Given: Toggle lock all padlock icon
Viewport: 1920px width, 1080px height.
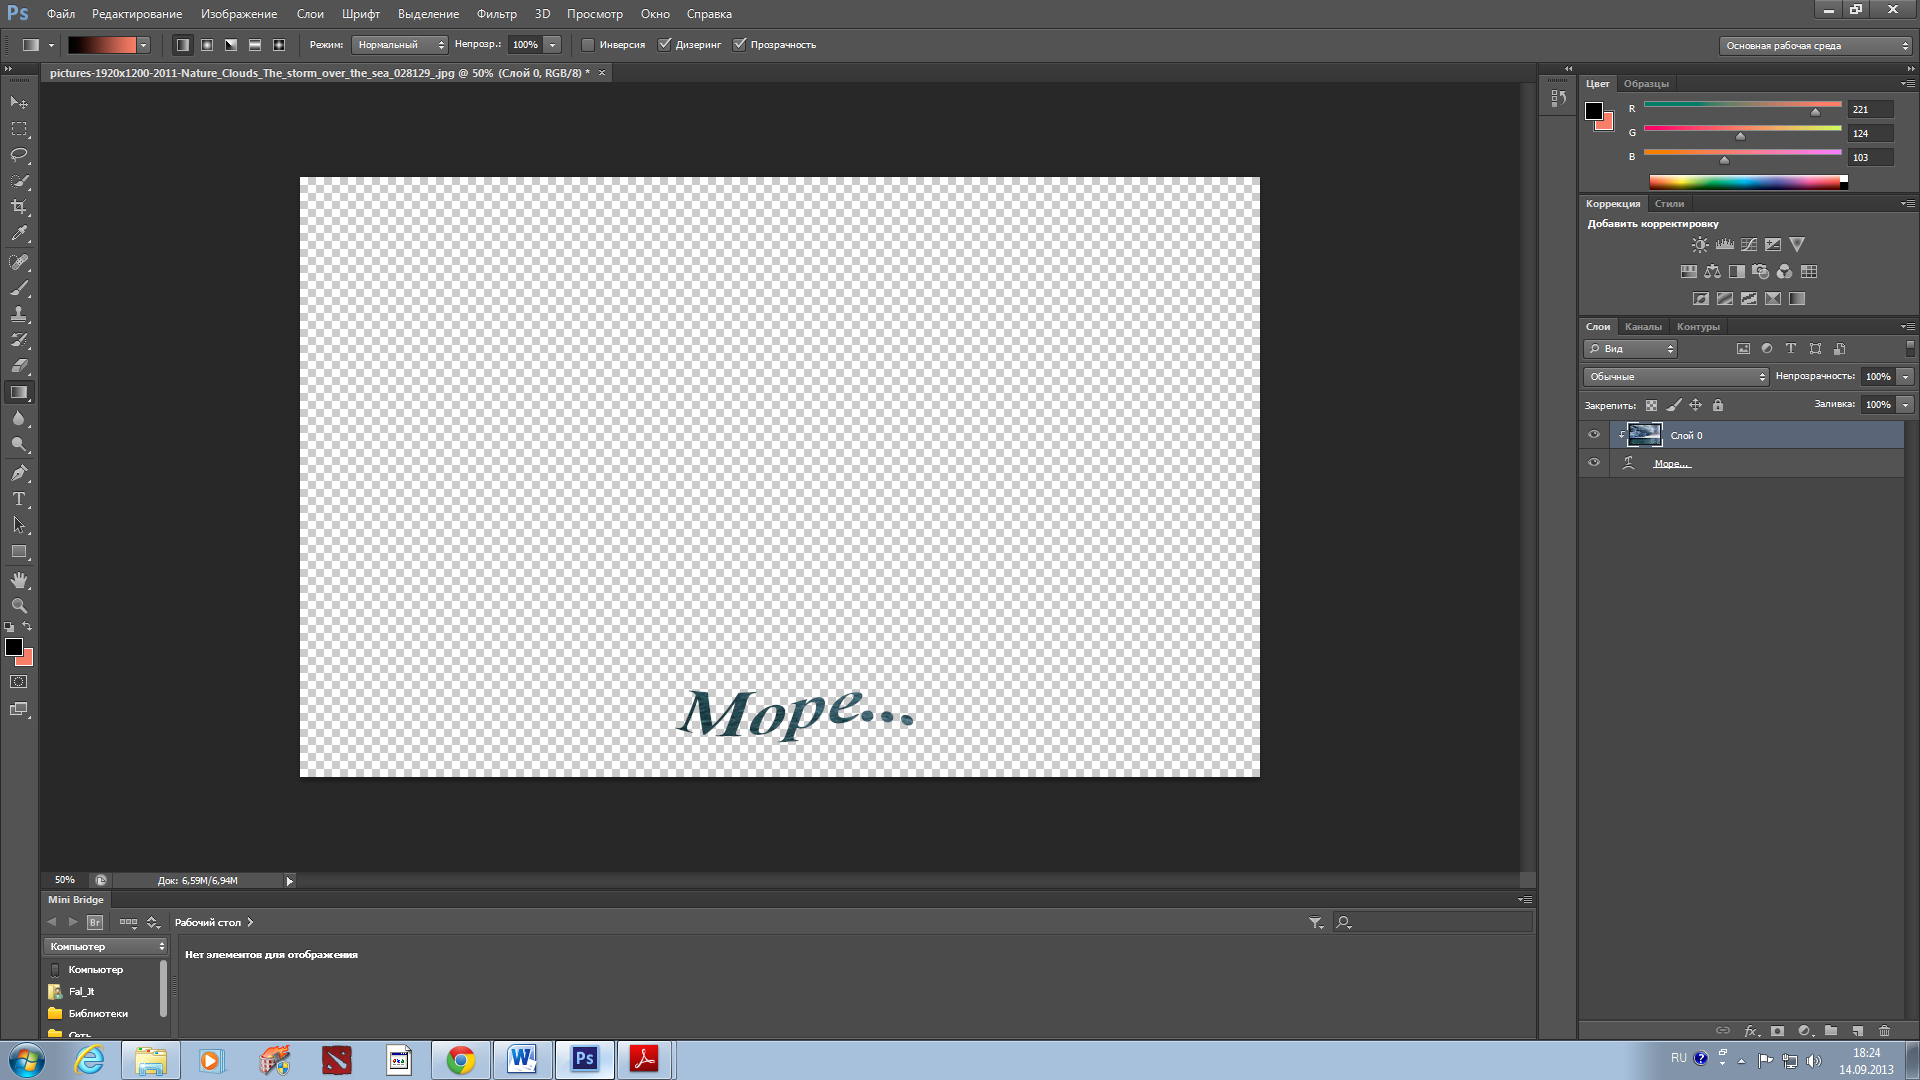Looking at the screenshot, I should point(1718,405).
